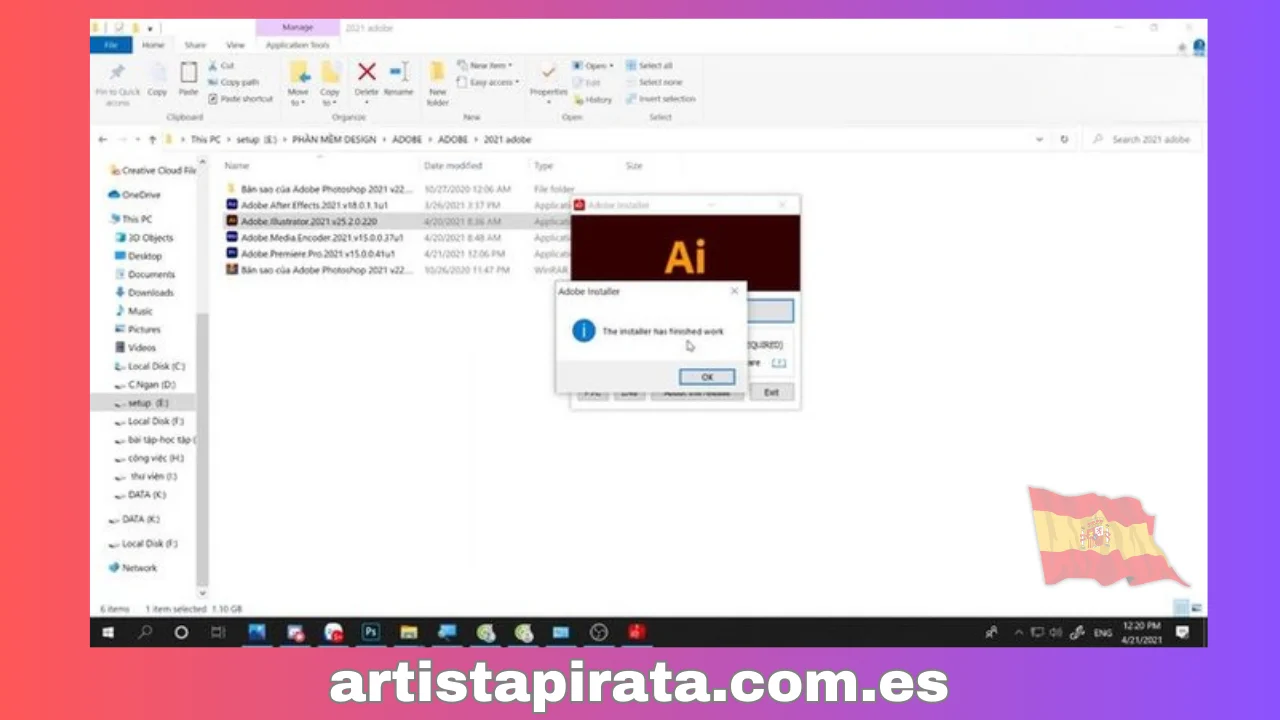Create a New folder from ribbon
This screenshot has height=720, width=1280.
[x=438, y=83]
